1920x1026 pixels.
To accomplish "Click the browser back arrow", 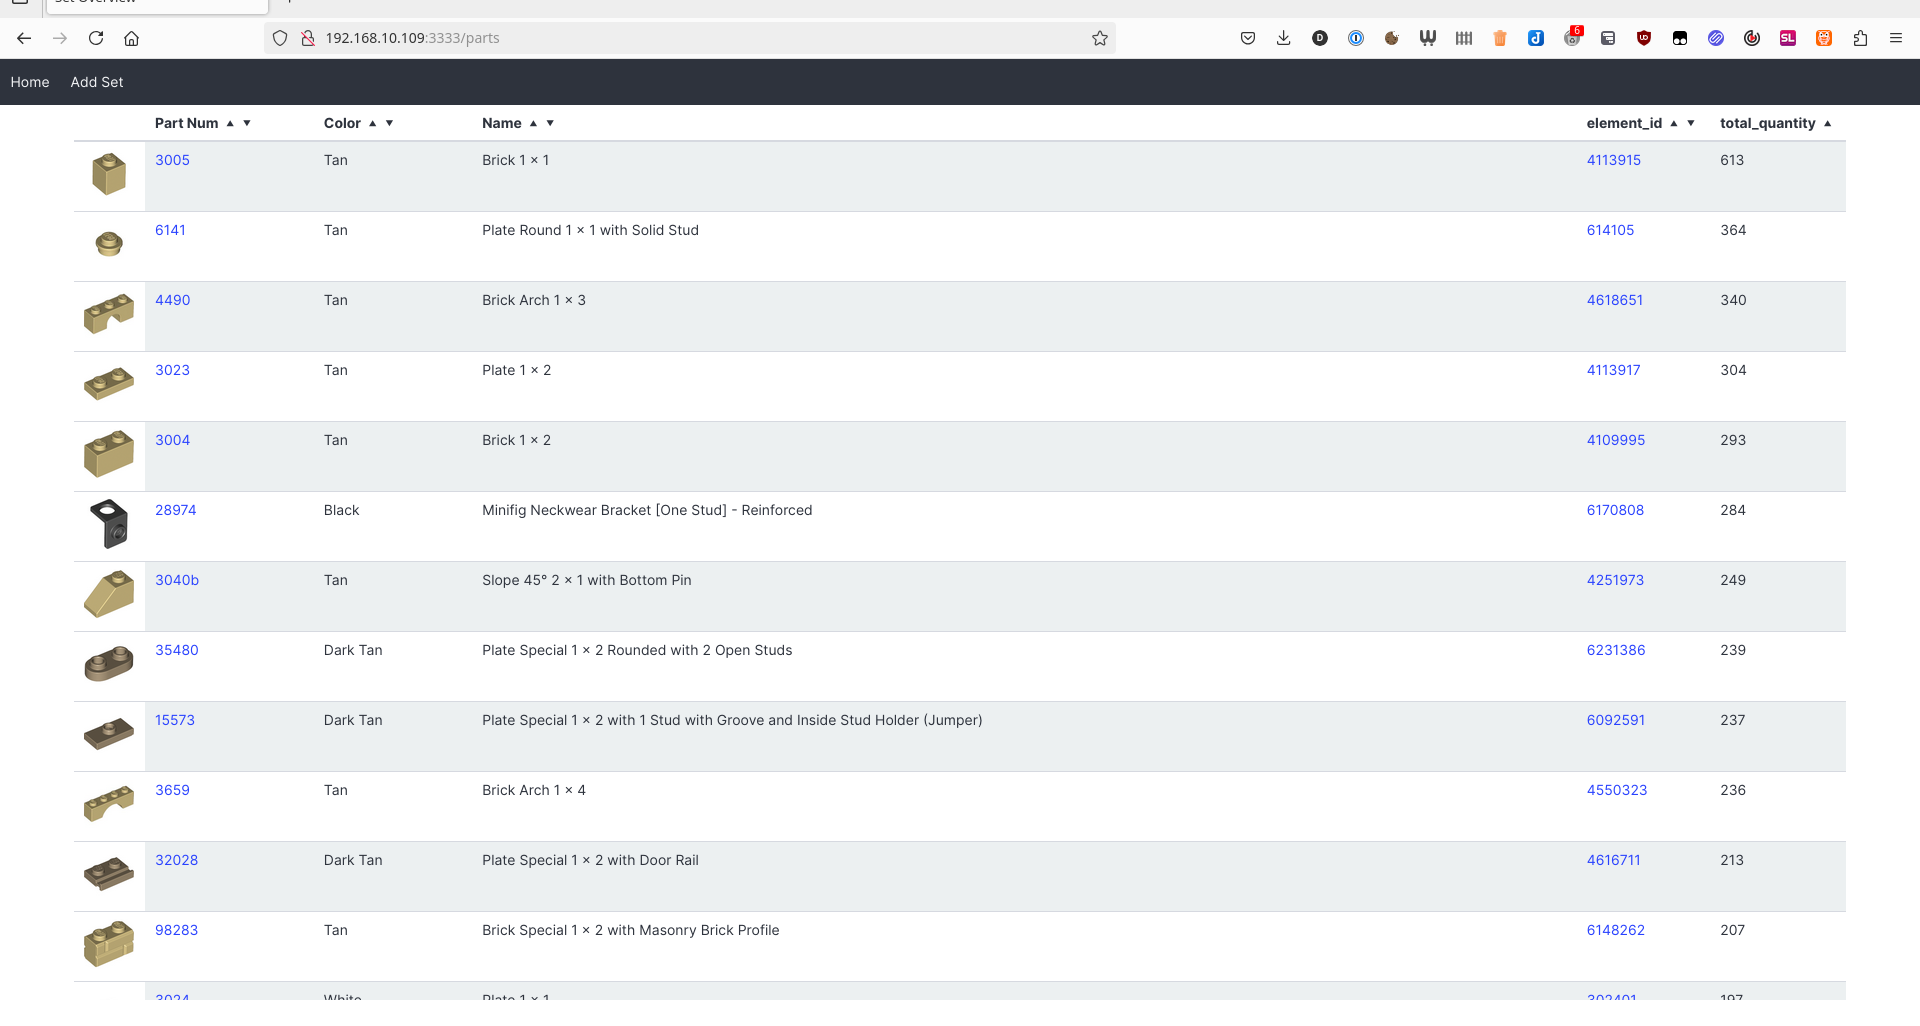I will 24,38.
